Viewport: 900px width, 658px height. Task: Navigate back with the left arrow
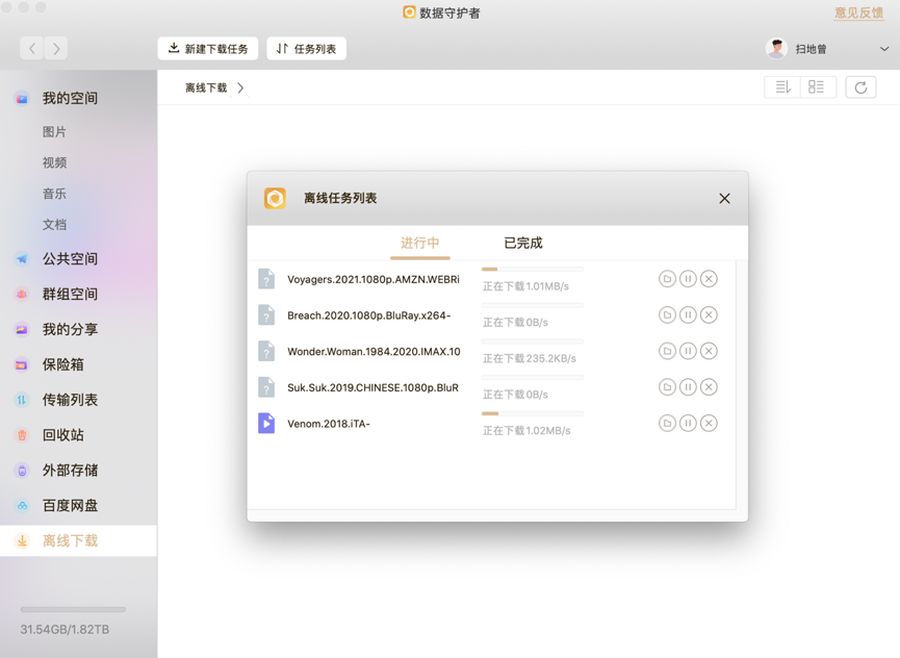click(32, 48)
